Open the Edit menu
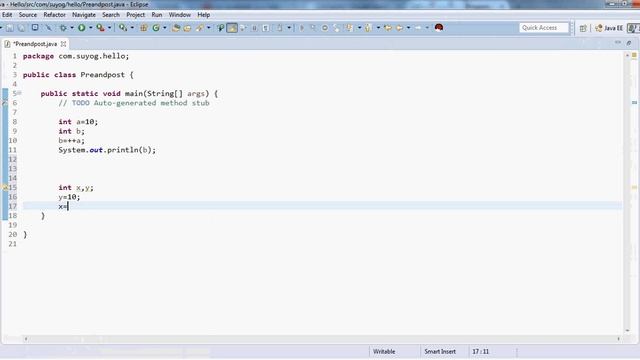Image resolution: width=640 pixels, height=360 pixels. [x=7, y=15]
